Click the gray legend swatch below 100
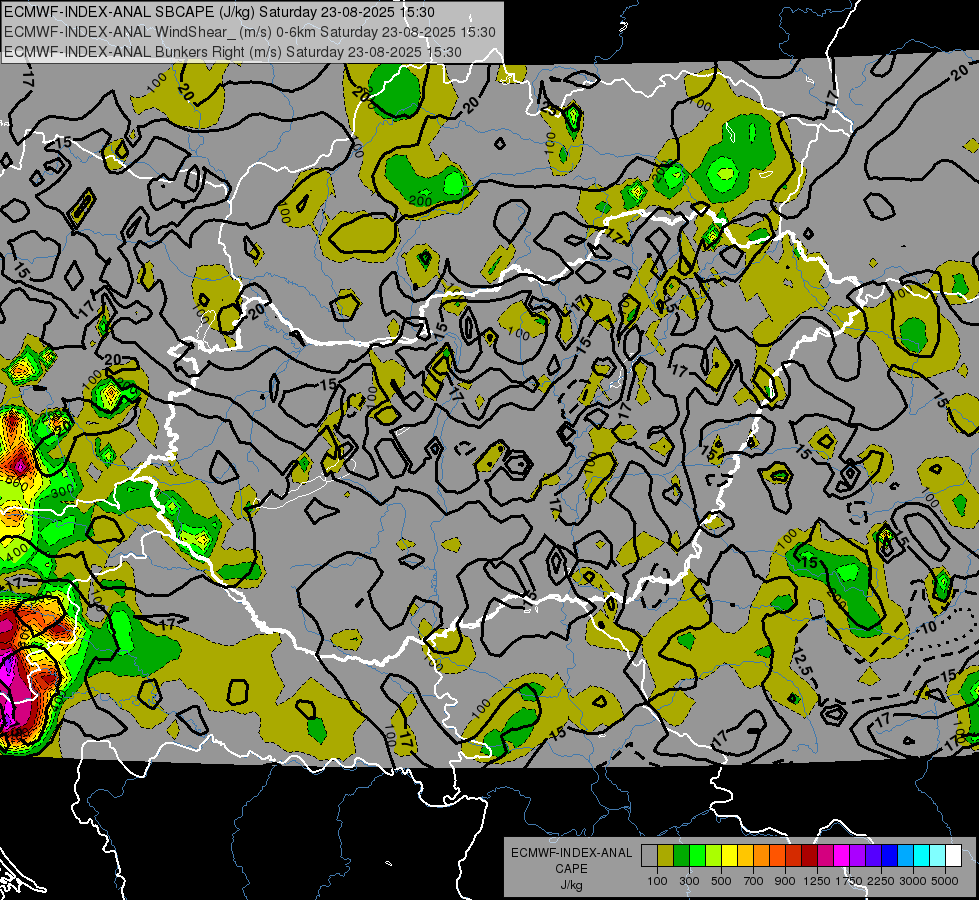Screen dimensions: 979x900 tap(649, 855)
